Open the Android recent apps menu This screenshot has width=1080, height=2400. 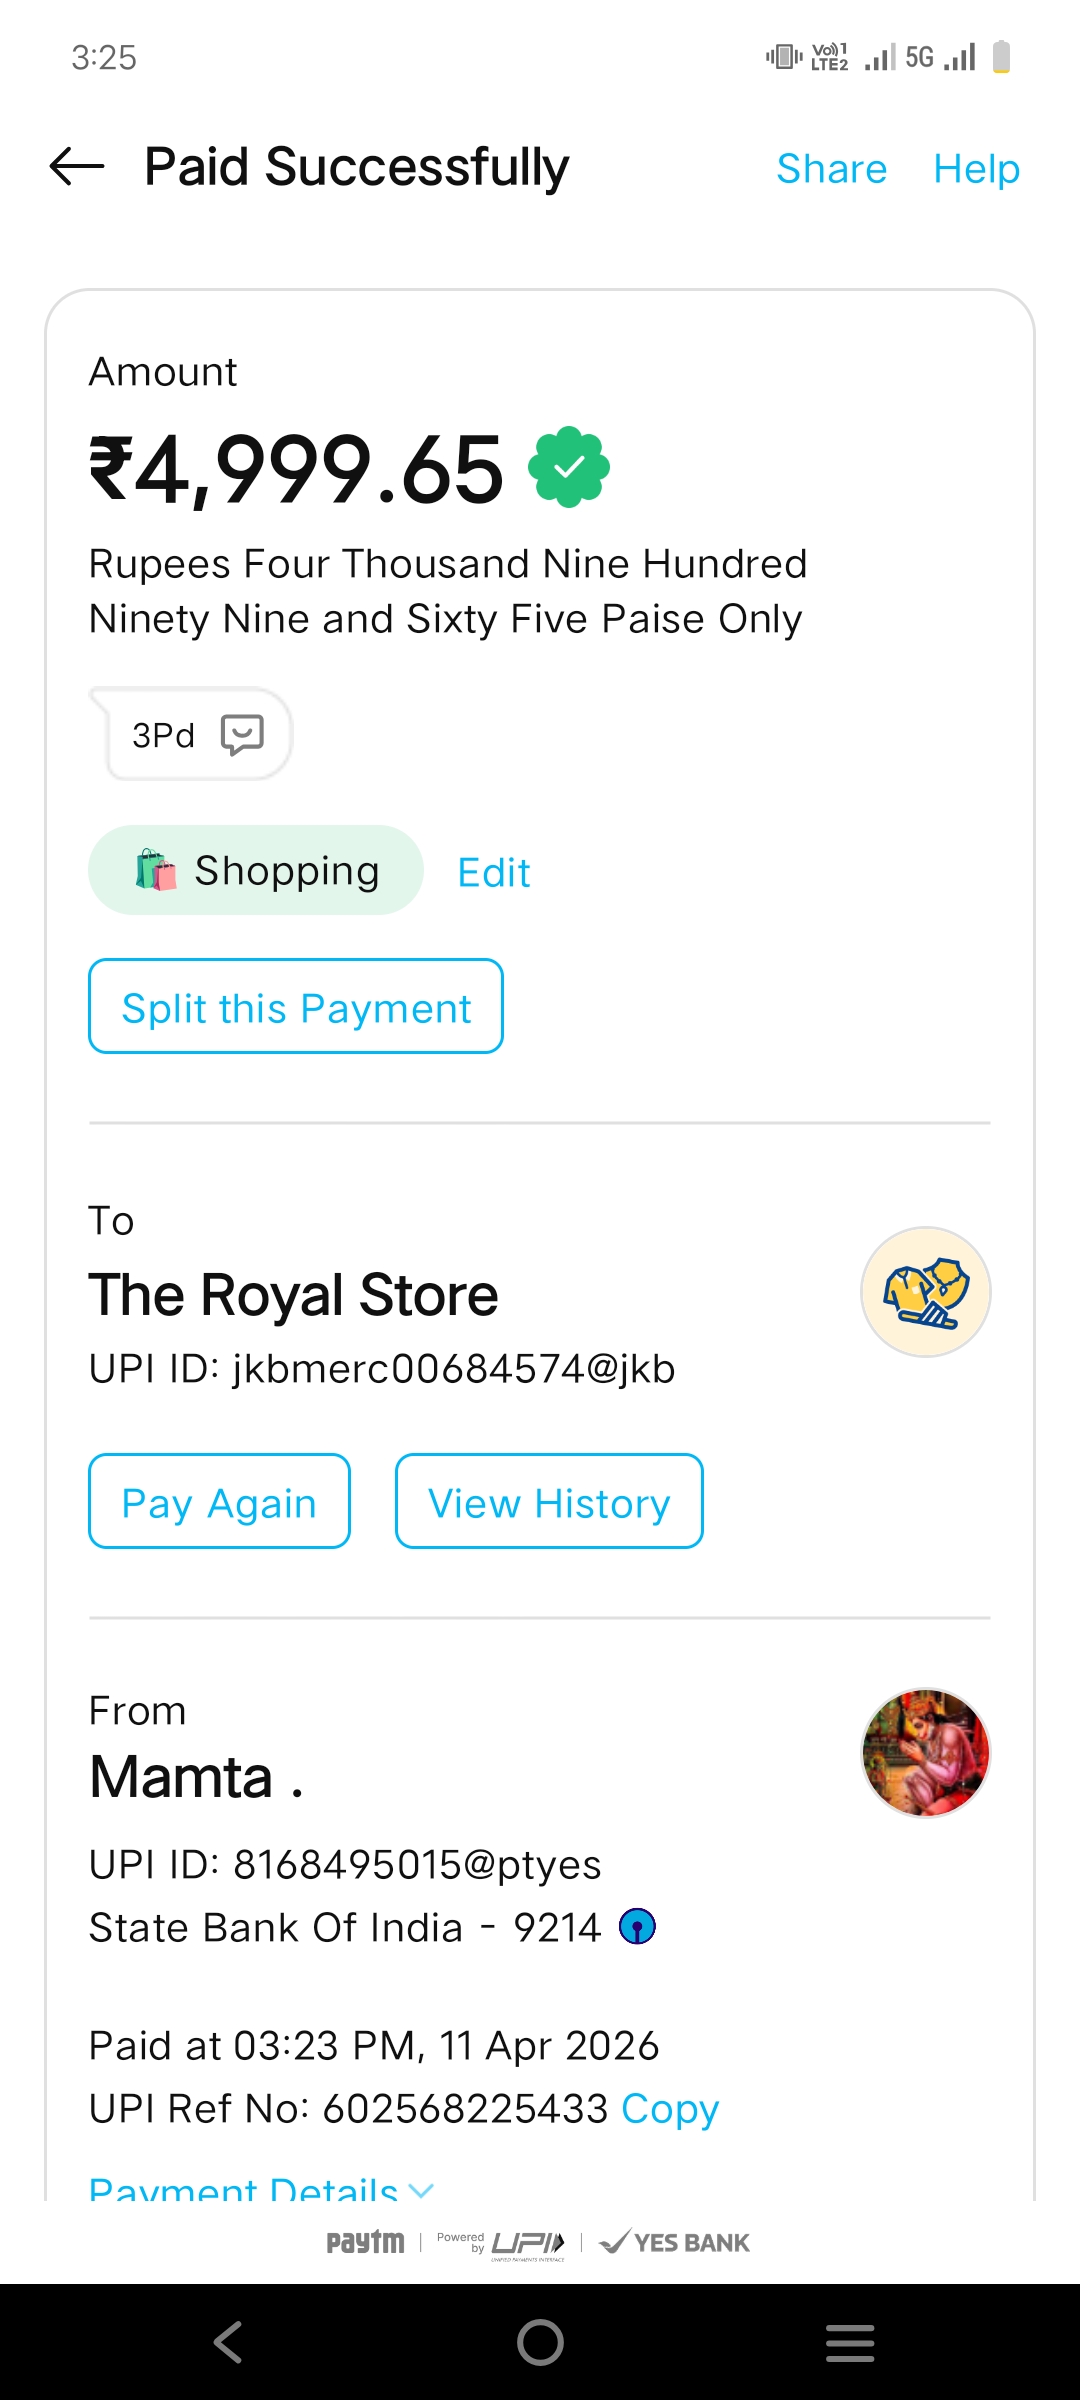pos(850,2342)
